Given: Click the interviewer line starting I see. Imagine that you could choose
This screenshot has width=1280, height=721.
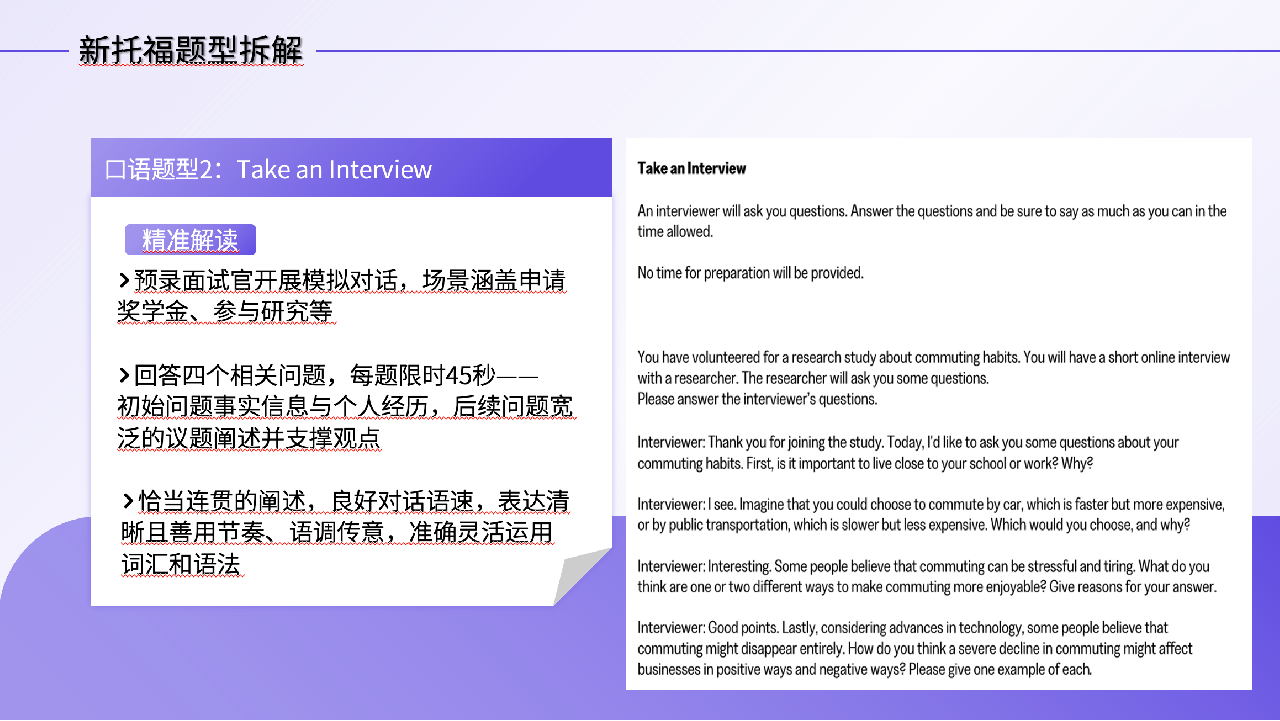Looking at the screenshot, I should point(931,514).
